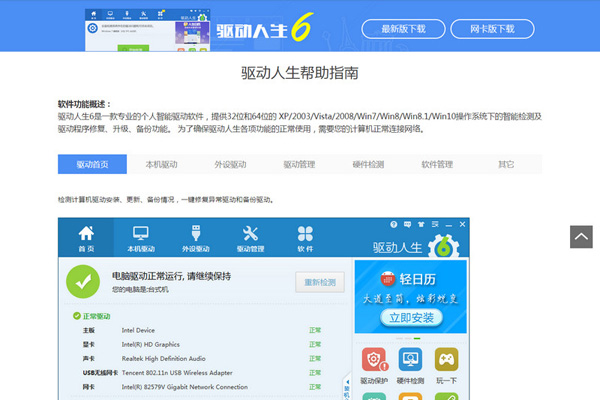This screenshot has height=400, width=600.
Task: Click the 驱动人生 6 banner logo
Action: [x=265, y=28]
